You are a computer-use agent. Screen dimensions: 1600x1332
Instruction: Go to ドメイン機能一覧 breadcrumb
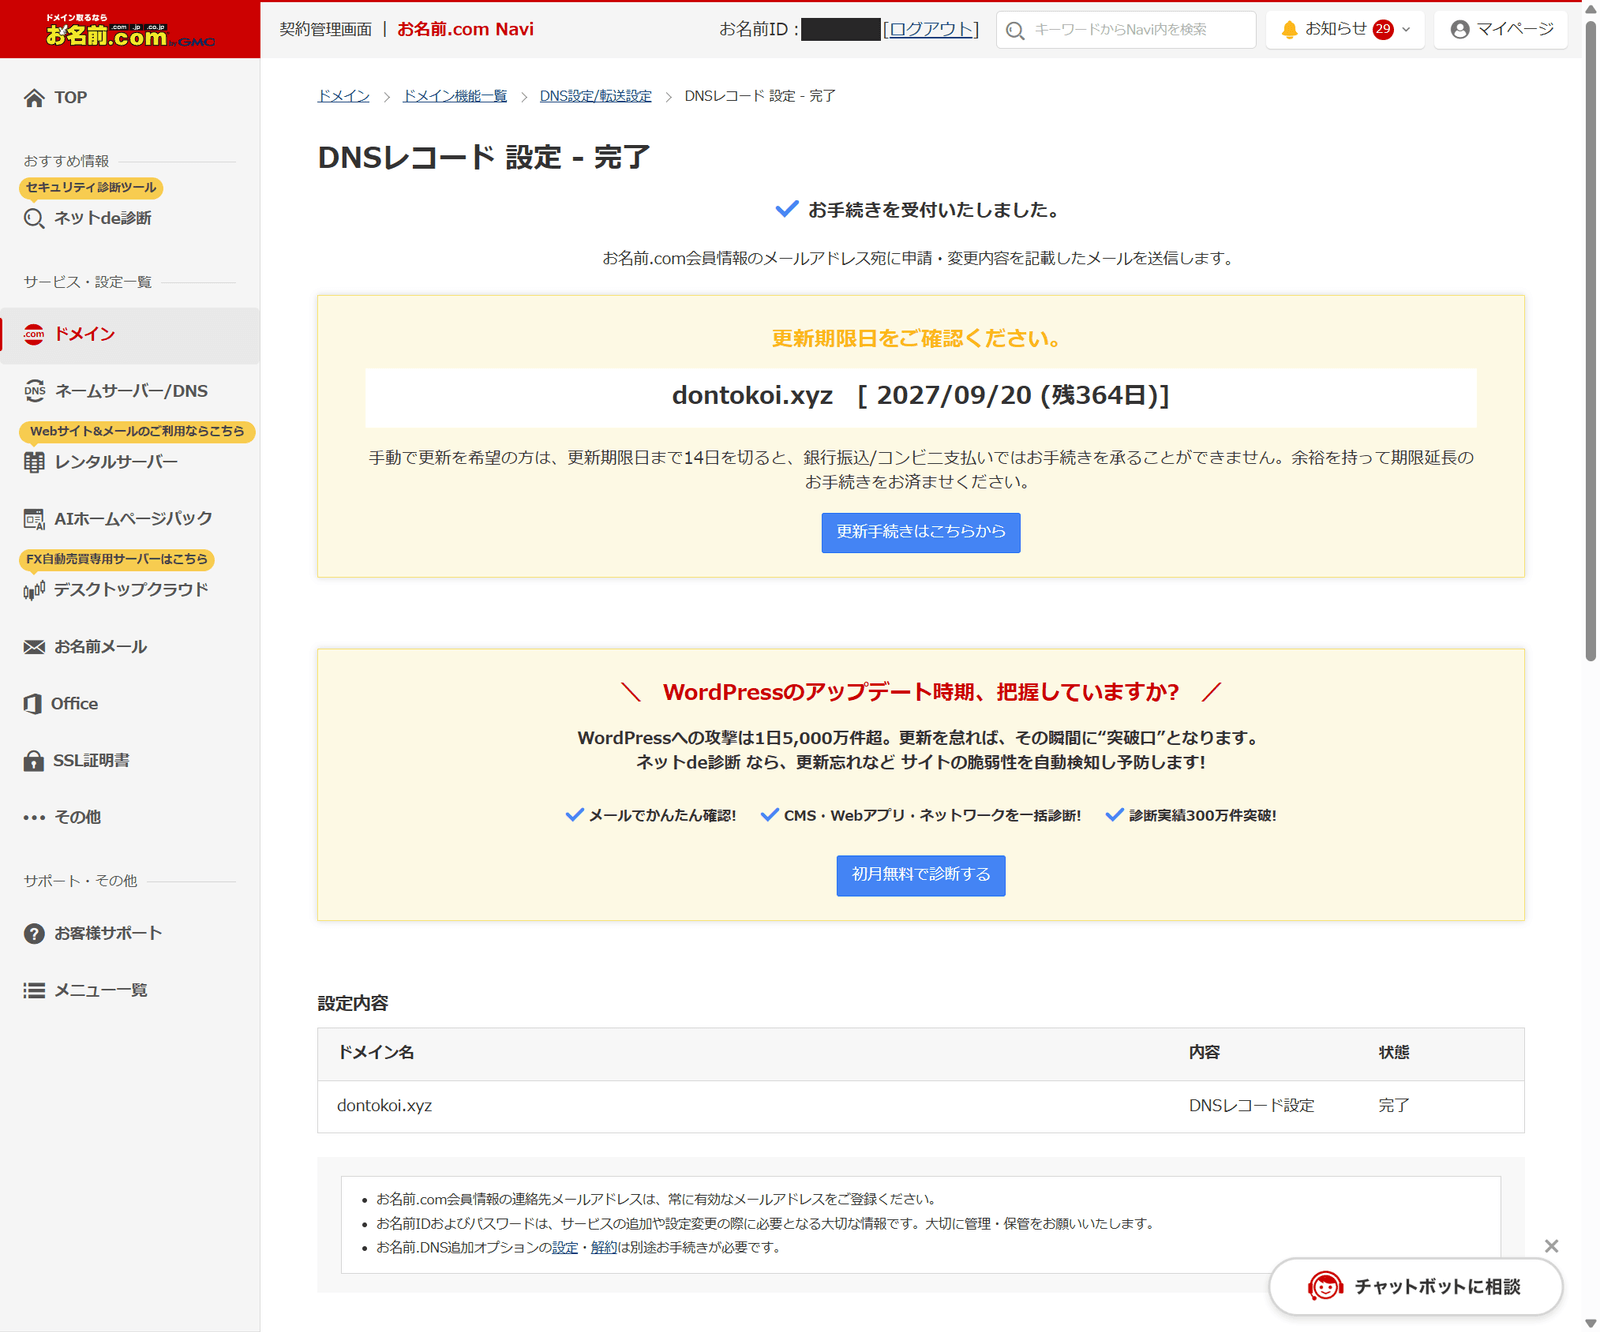pyautogui.click(x=455, y=96)
